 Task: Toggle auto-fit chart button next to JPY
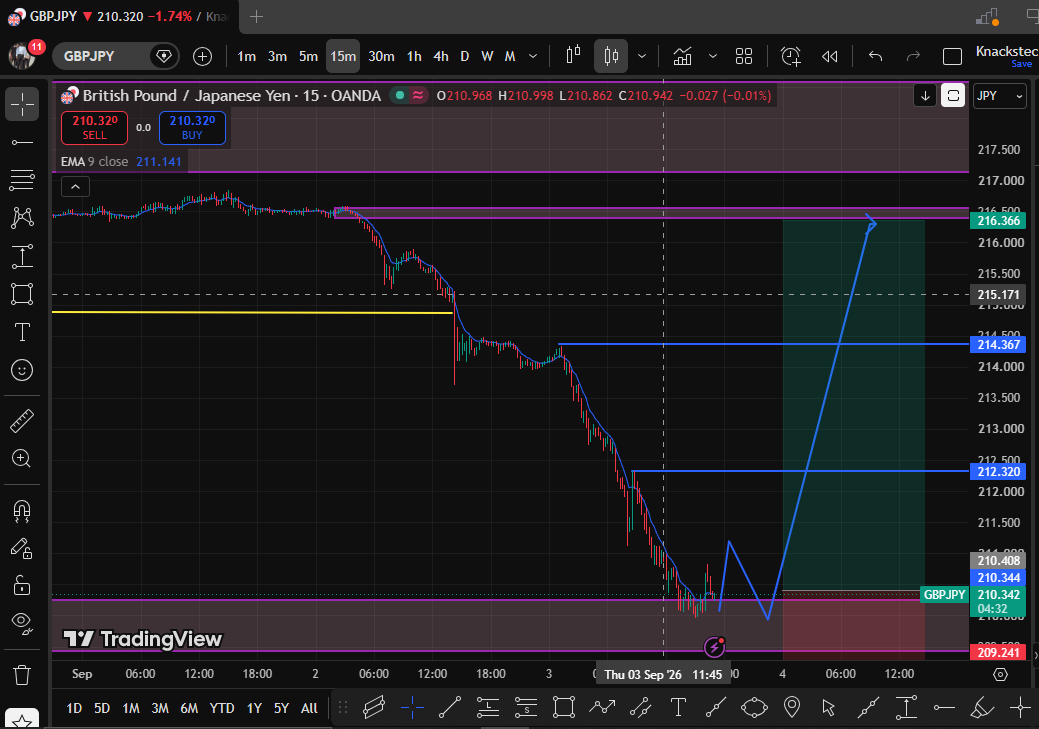coord(953,96)
